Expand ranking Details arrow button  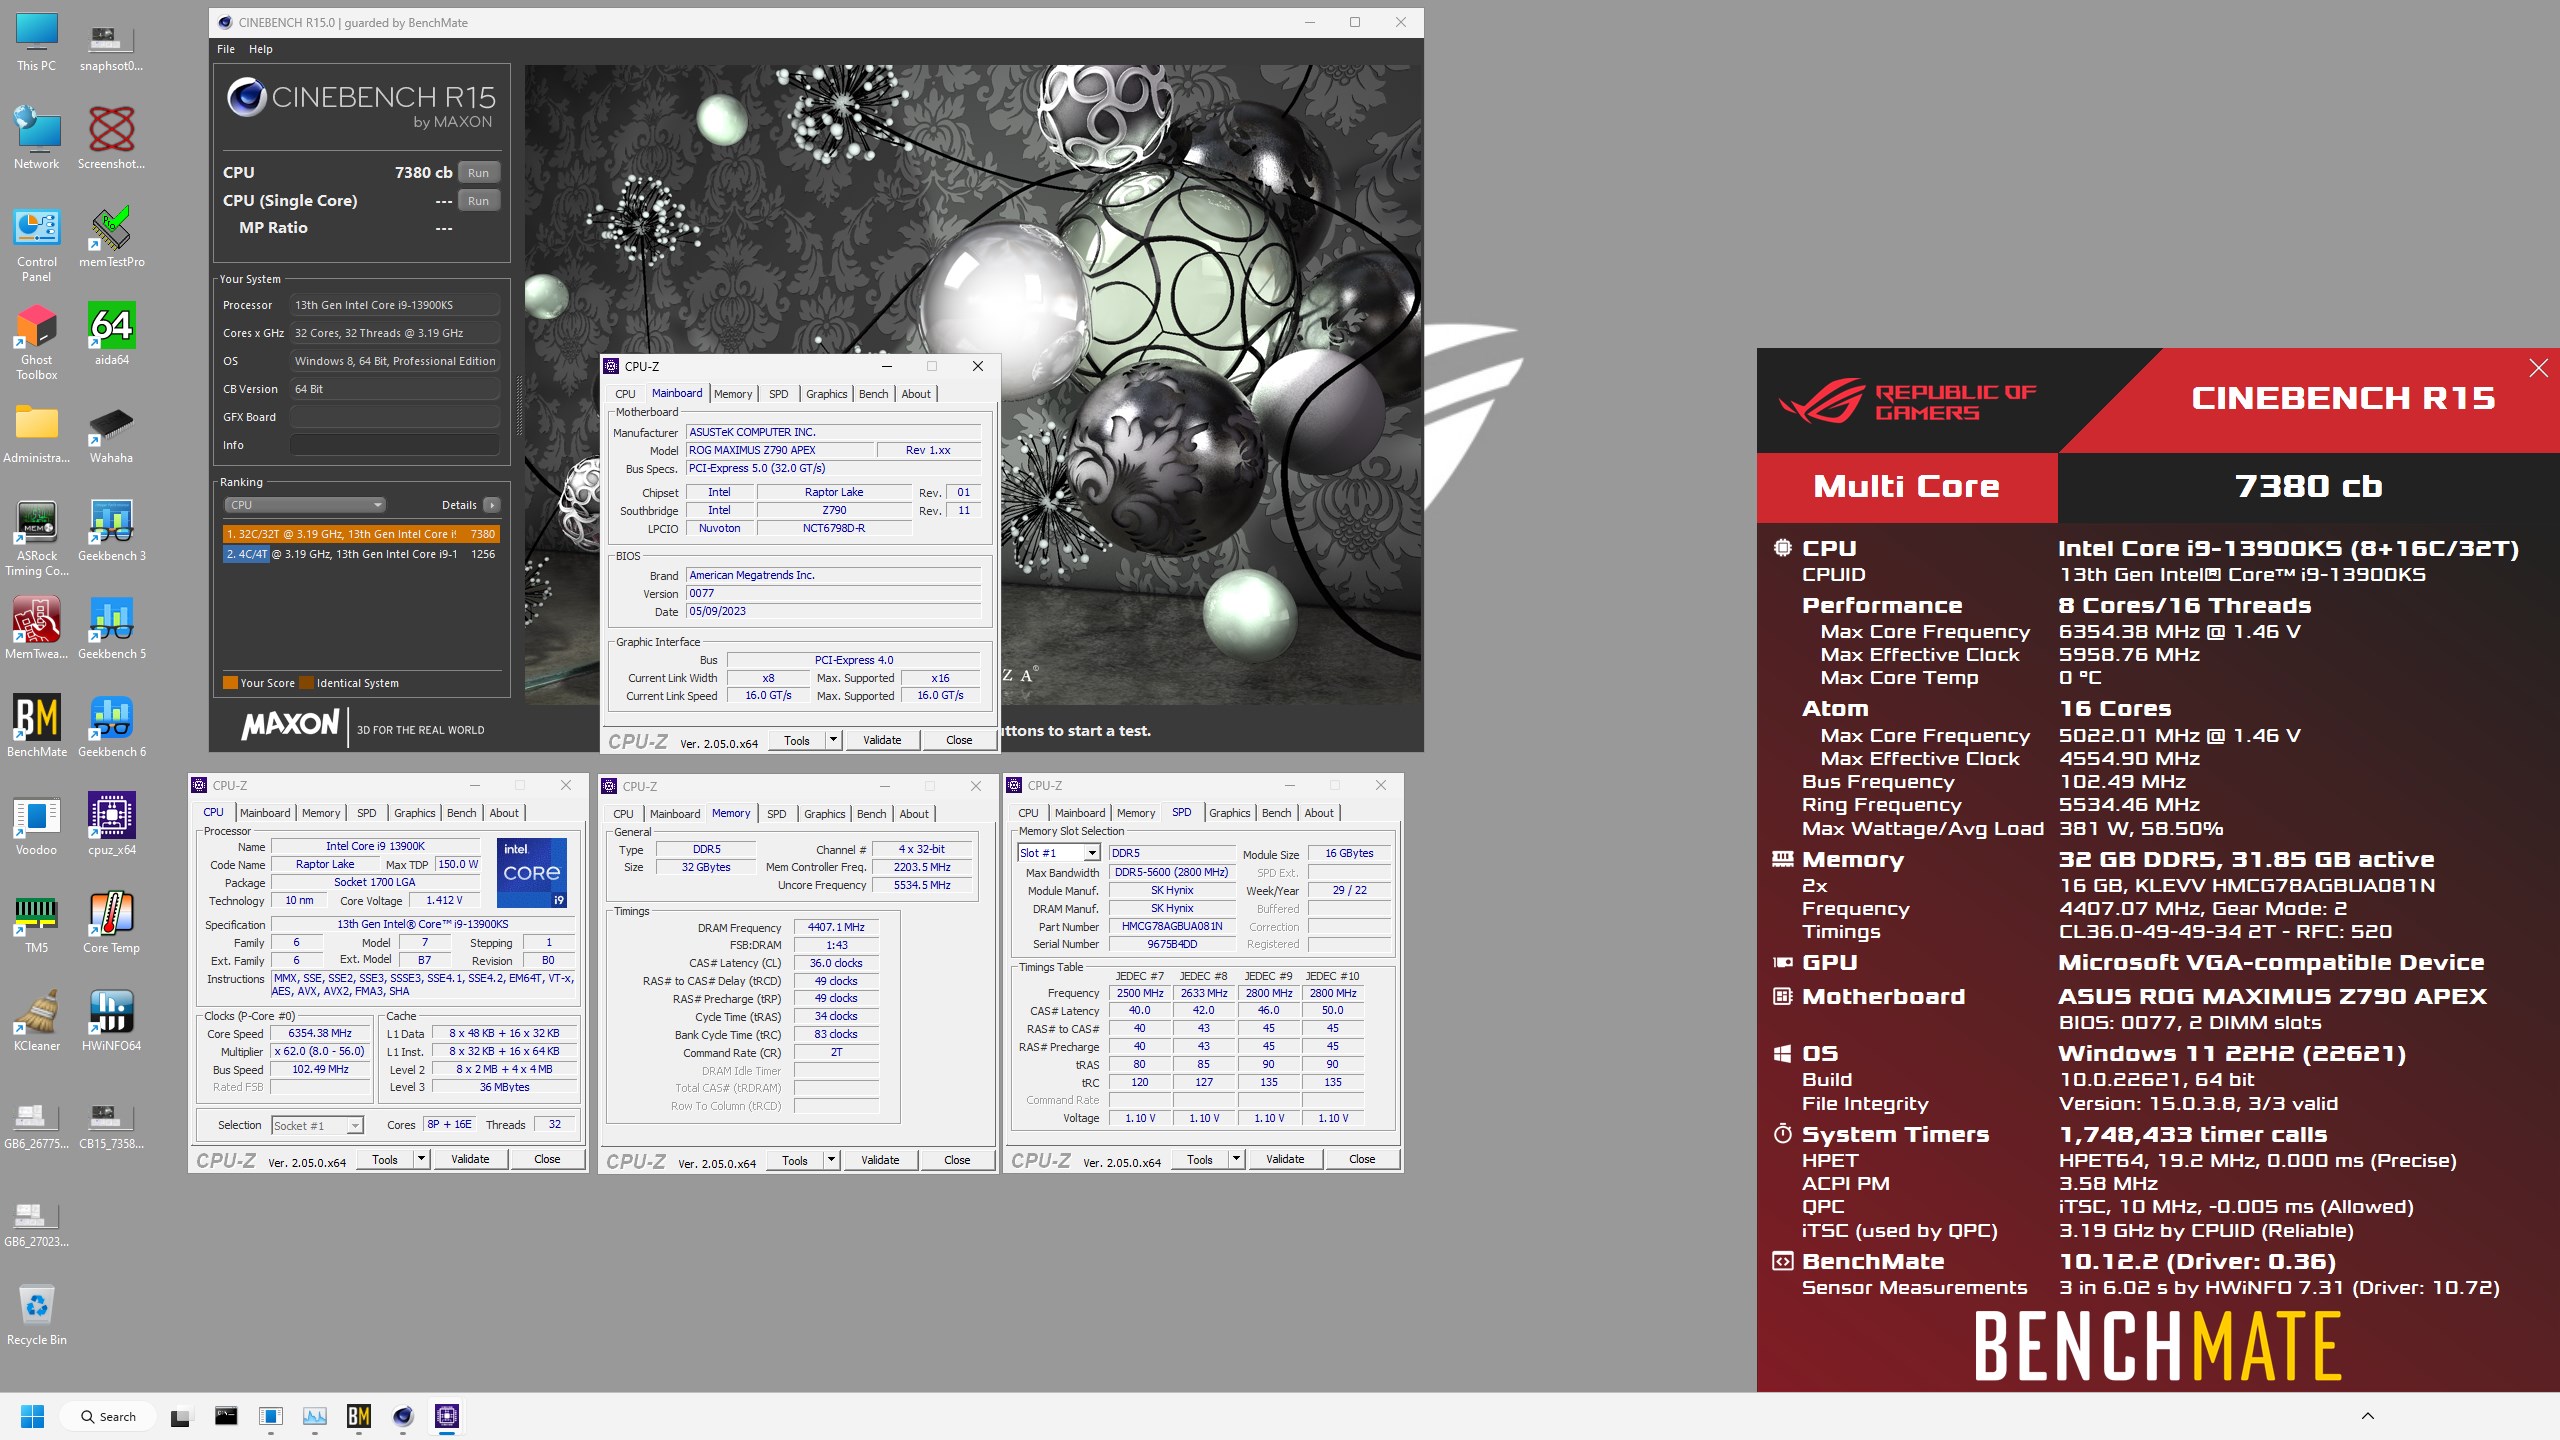(491, 505)
